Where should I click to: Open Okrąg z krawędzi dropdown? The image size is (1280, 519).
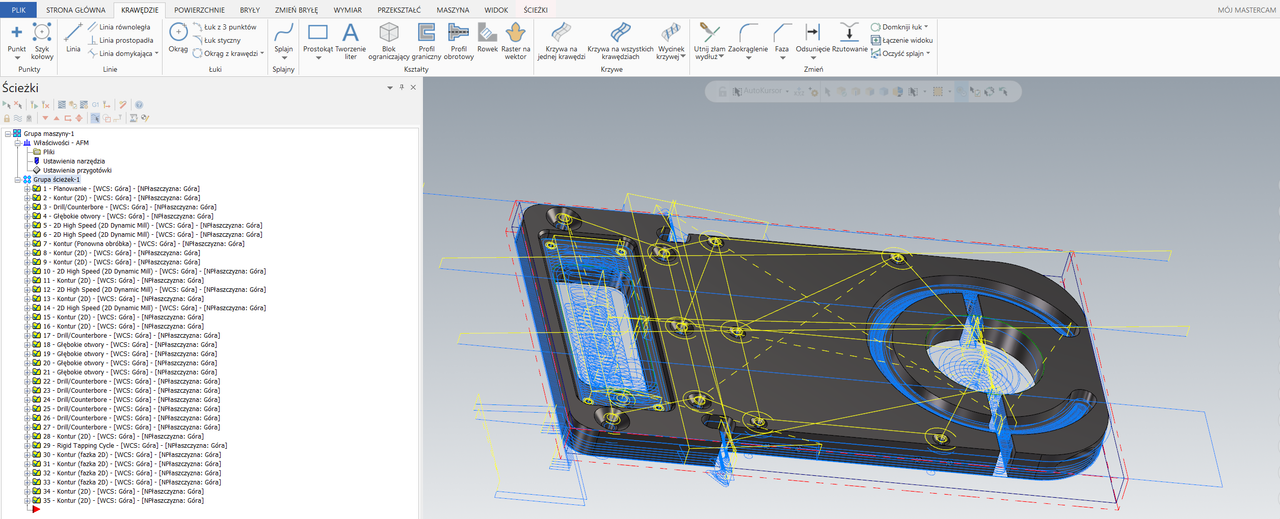[x=262, y=53]
